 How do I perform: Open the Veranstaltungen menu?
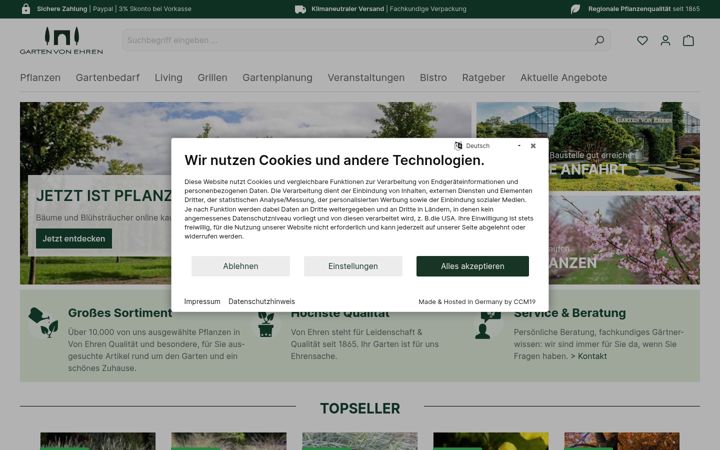tap(366, 78)
